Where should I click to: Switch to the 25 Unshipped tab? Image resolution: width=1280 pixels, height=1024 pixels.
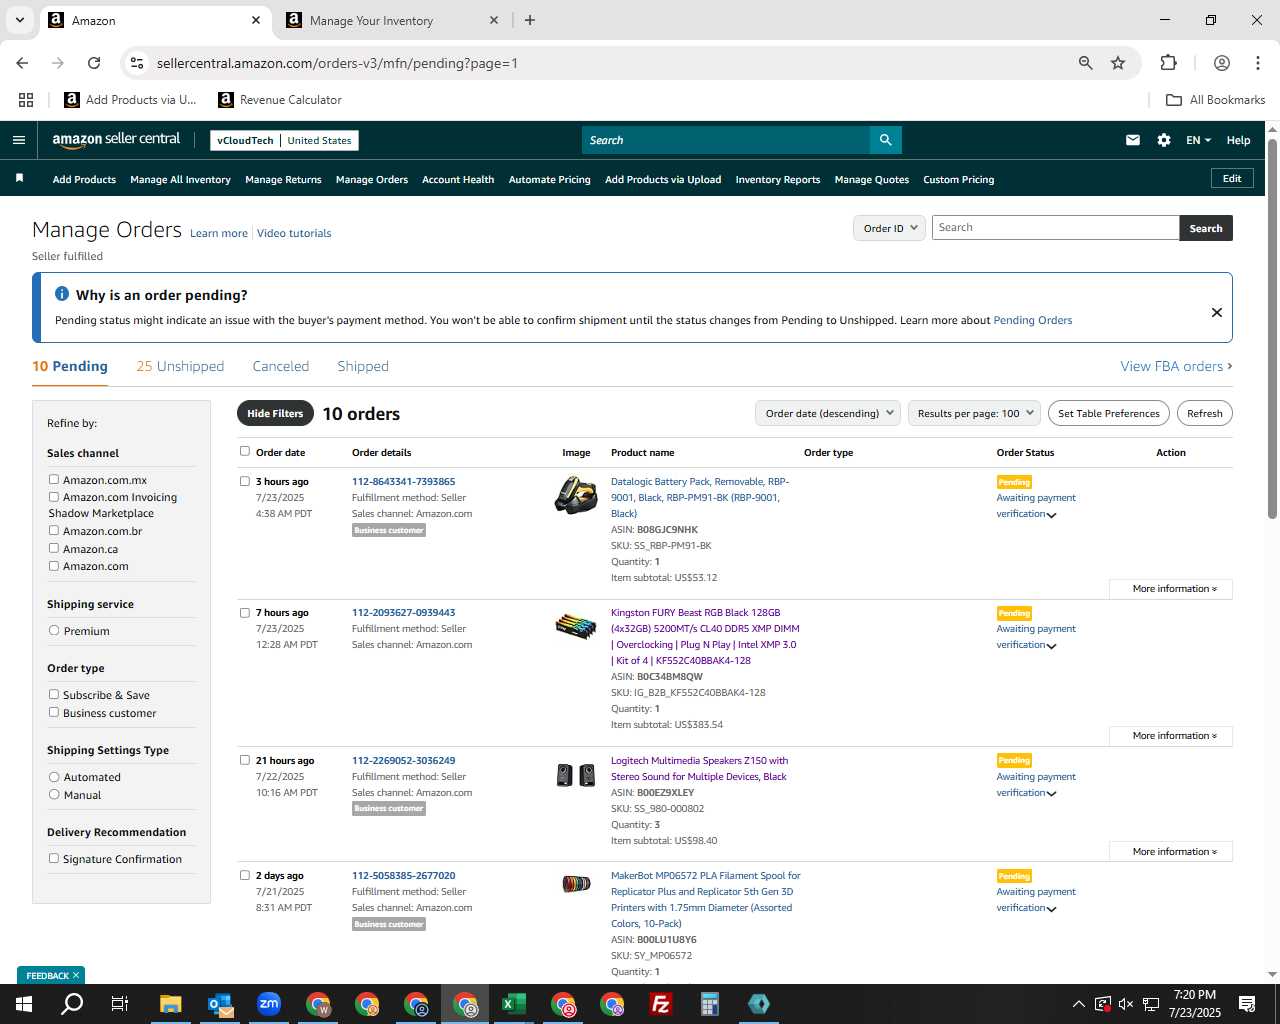point(180,366)
